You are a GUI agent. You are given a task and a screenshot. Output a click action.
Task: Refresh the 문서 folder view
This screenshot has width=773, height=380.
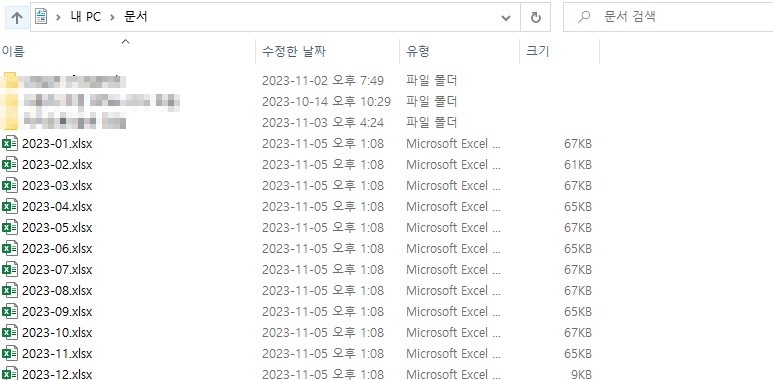(x=535, y=18)
